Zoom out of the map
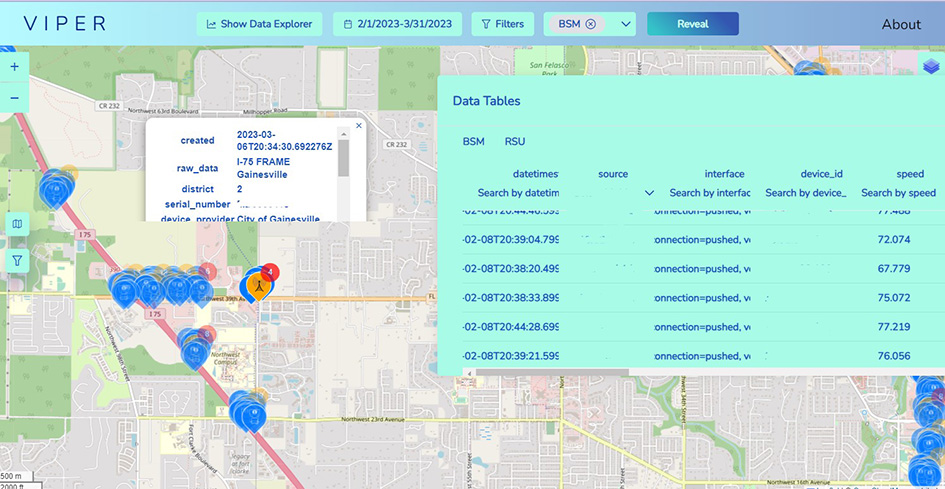Image resolution: width=945 pixels, height=489 pixels. click(x=14, y=98)
